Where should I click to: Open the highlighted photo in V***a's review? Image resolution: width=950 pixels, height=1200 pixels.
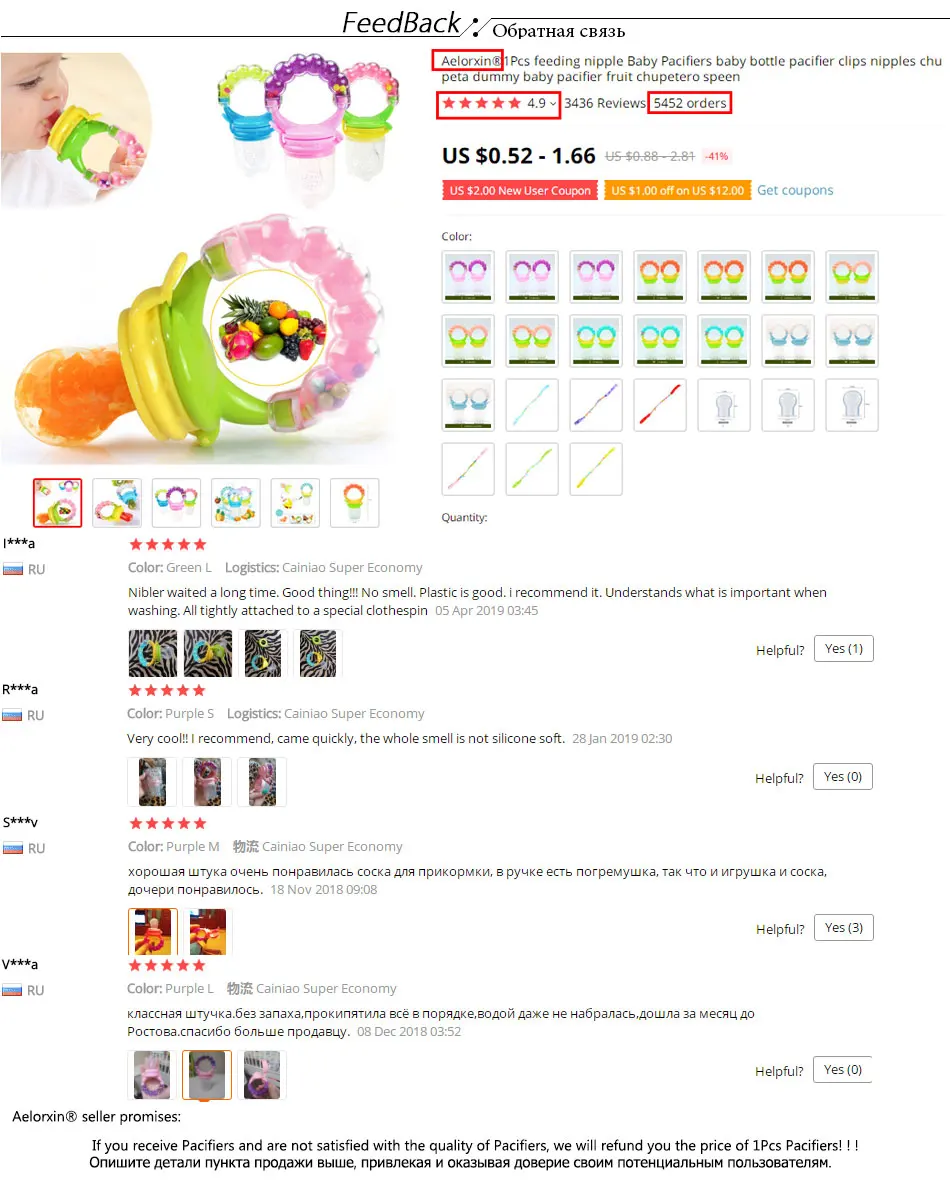pyautogui.click(x=207, y=1075)
